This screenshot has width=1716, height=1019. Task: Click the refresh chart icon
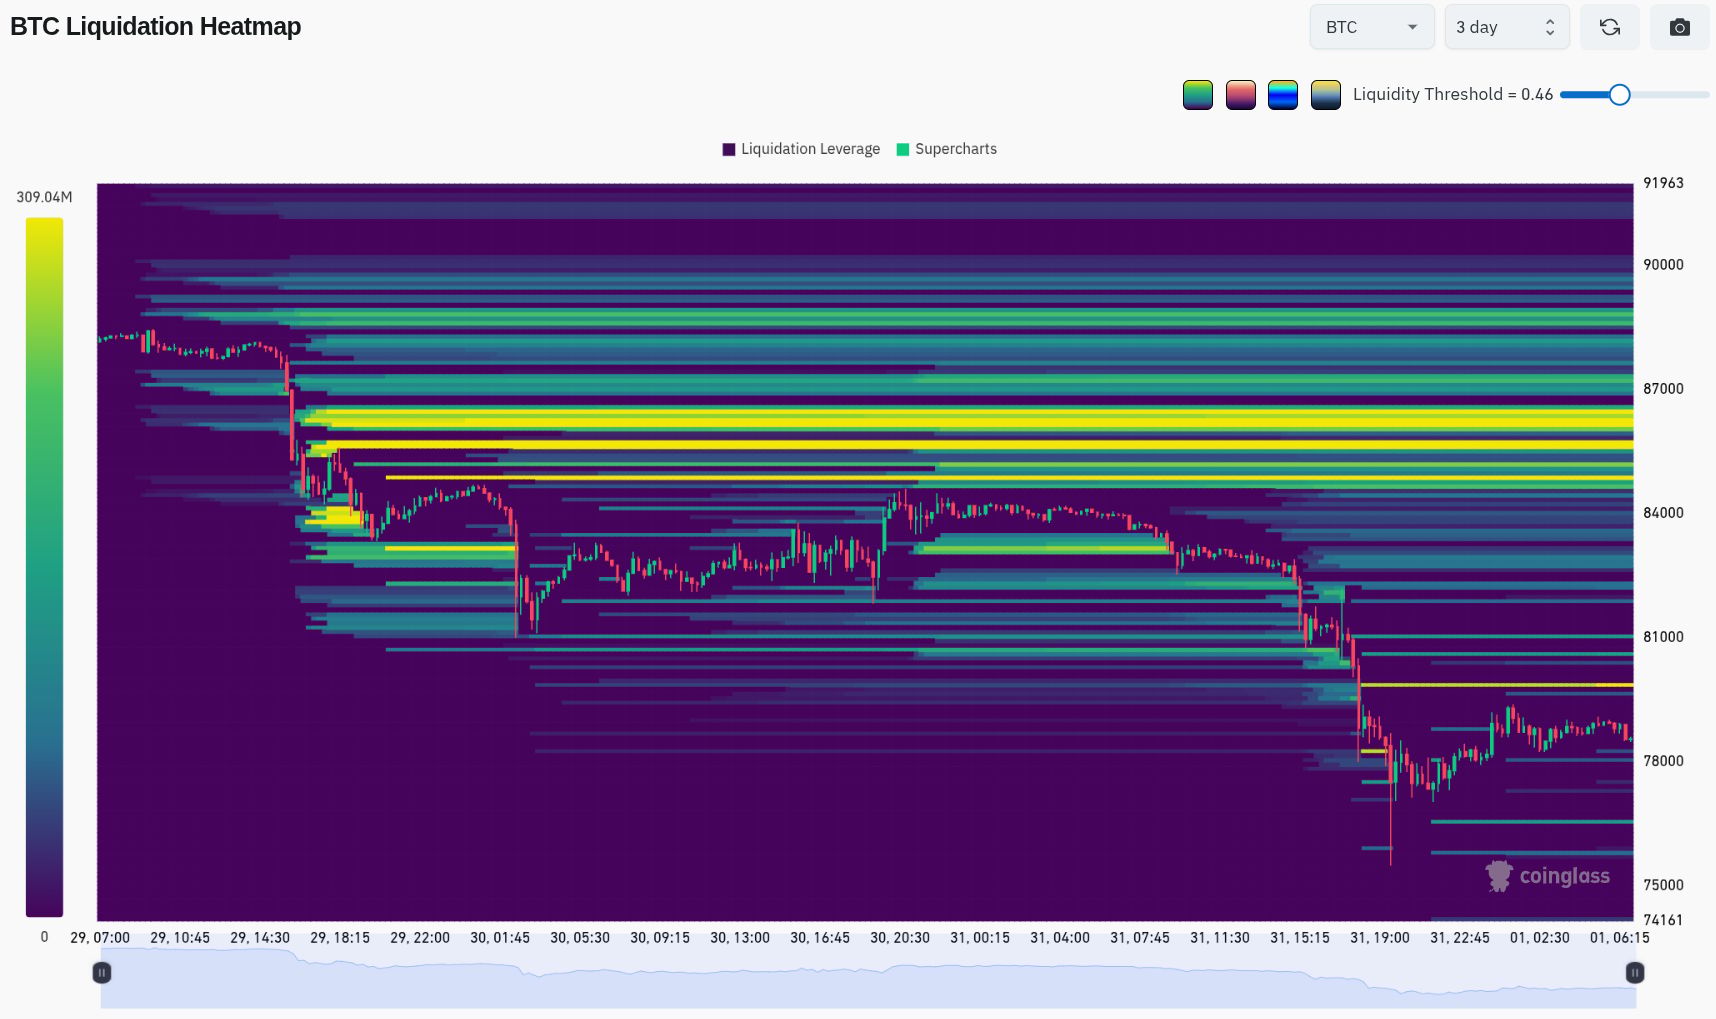[1609, 27]
